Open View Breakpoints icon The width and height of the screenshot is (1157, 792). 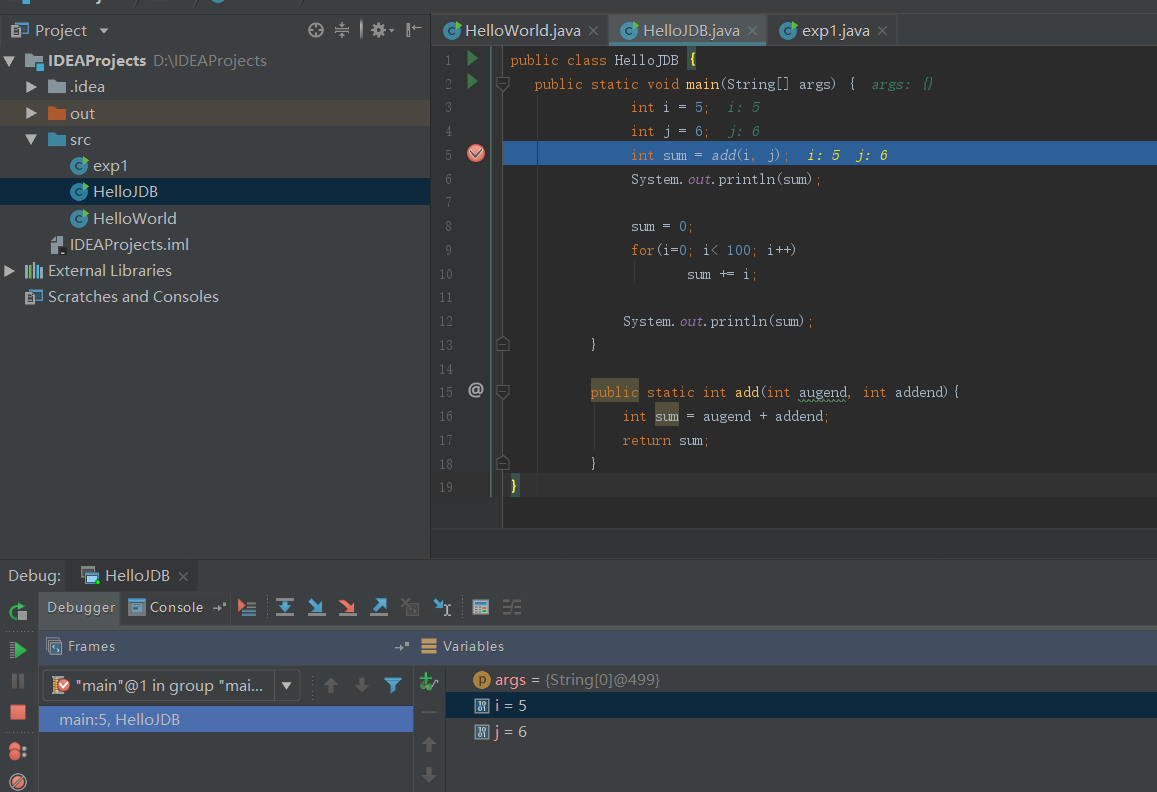pyautogui.click(x=18, y=751)
